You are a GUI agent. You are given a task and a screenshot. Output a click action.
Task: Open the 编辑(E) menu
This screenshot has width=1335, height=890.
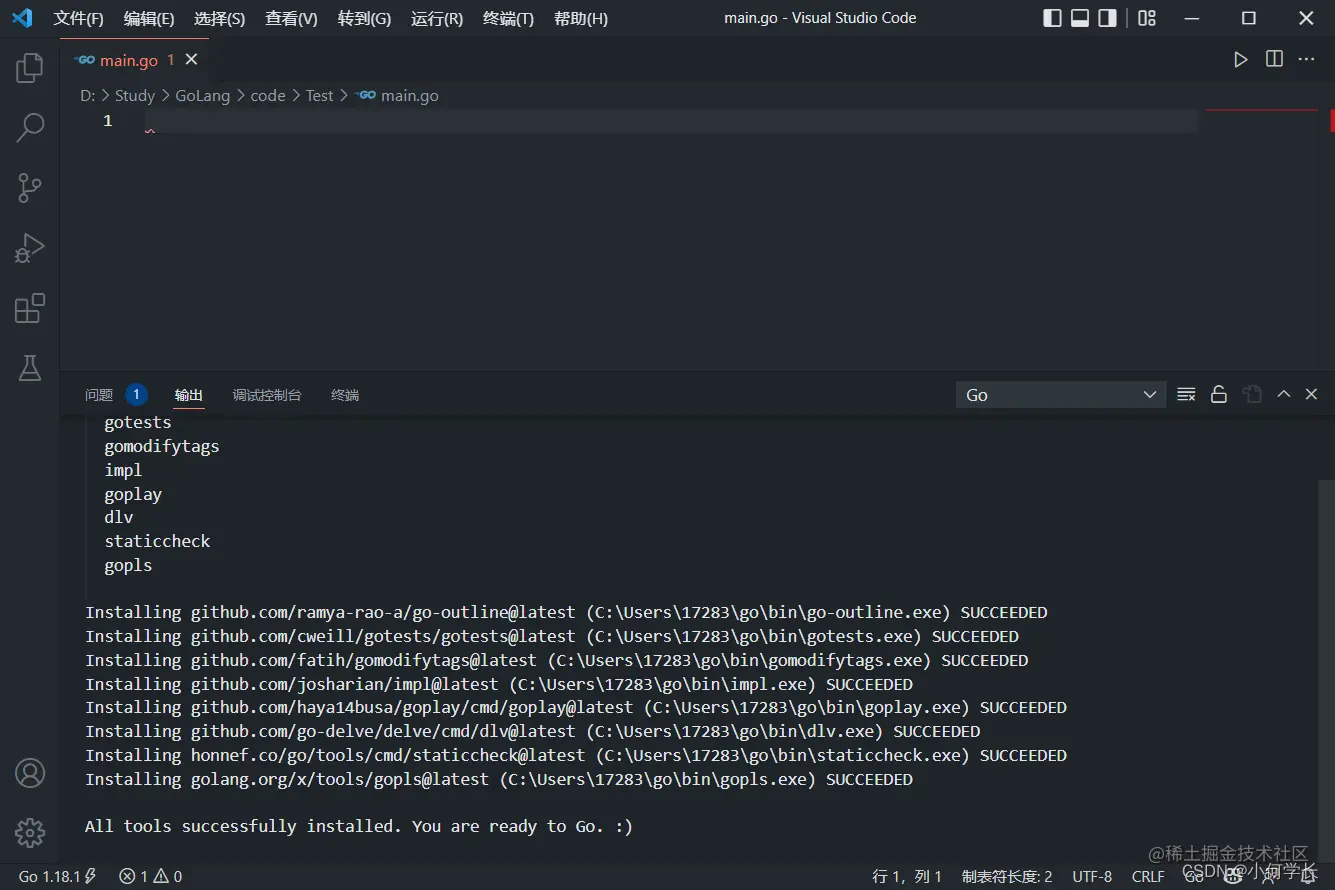pos(148,19)
